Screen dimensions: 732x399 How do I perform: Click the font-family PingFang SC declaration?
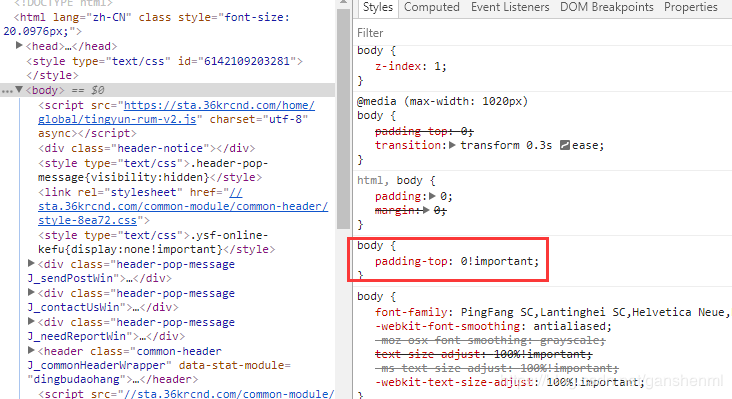tap(553, 312)
